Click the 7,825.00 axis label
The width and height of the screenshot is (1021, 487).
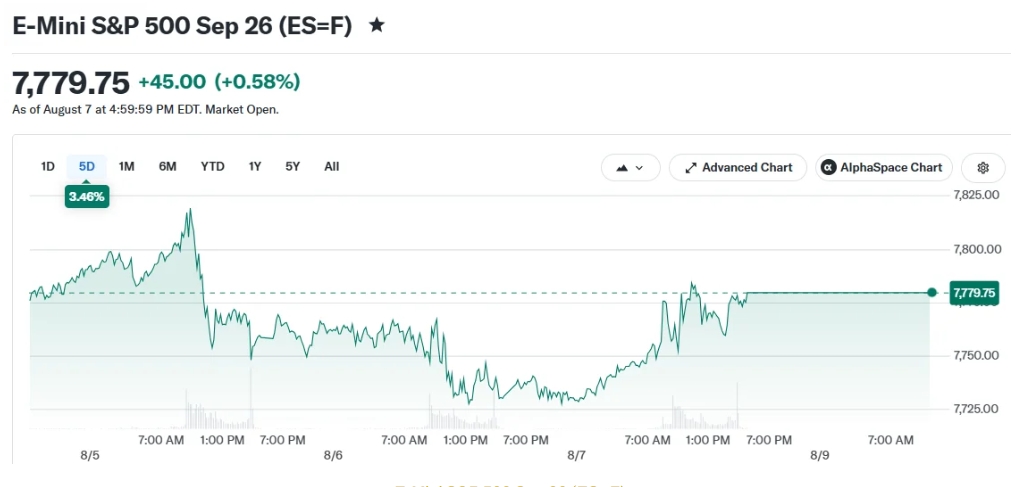click(x=976, y=195)
